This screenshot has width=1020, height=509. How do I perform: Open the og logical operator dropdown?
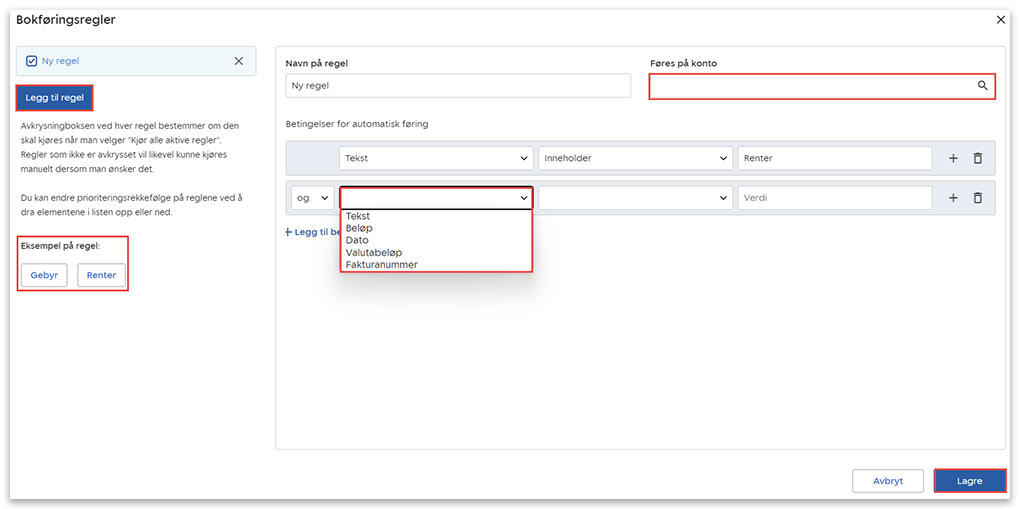click(x=312, y=198)
